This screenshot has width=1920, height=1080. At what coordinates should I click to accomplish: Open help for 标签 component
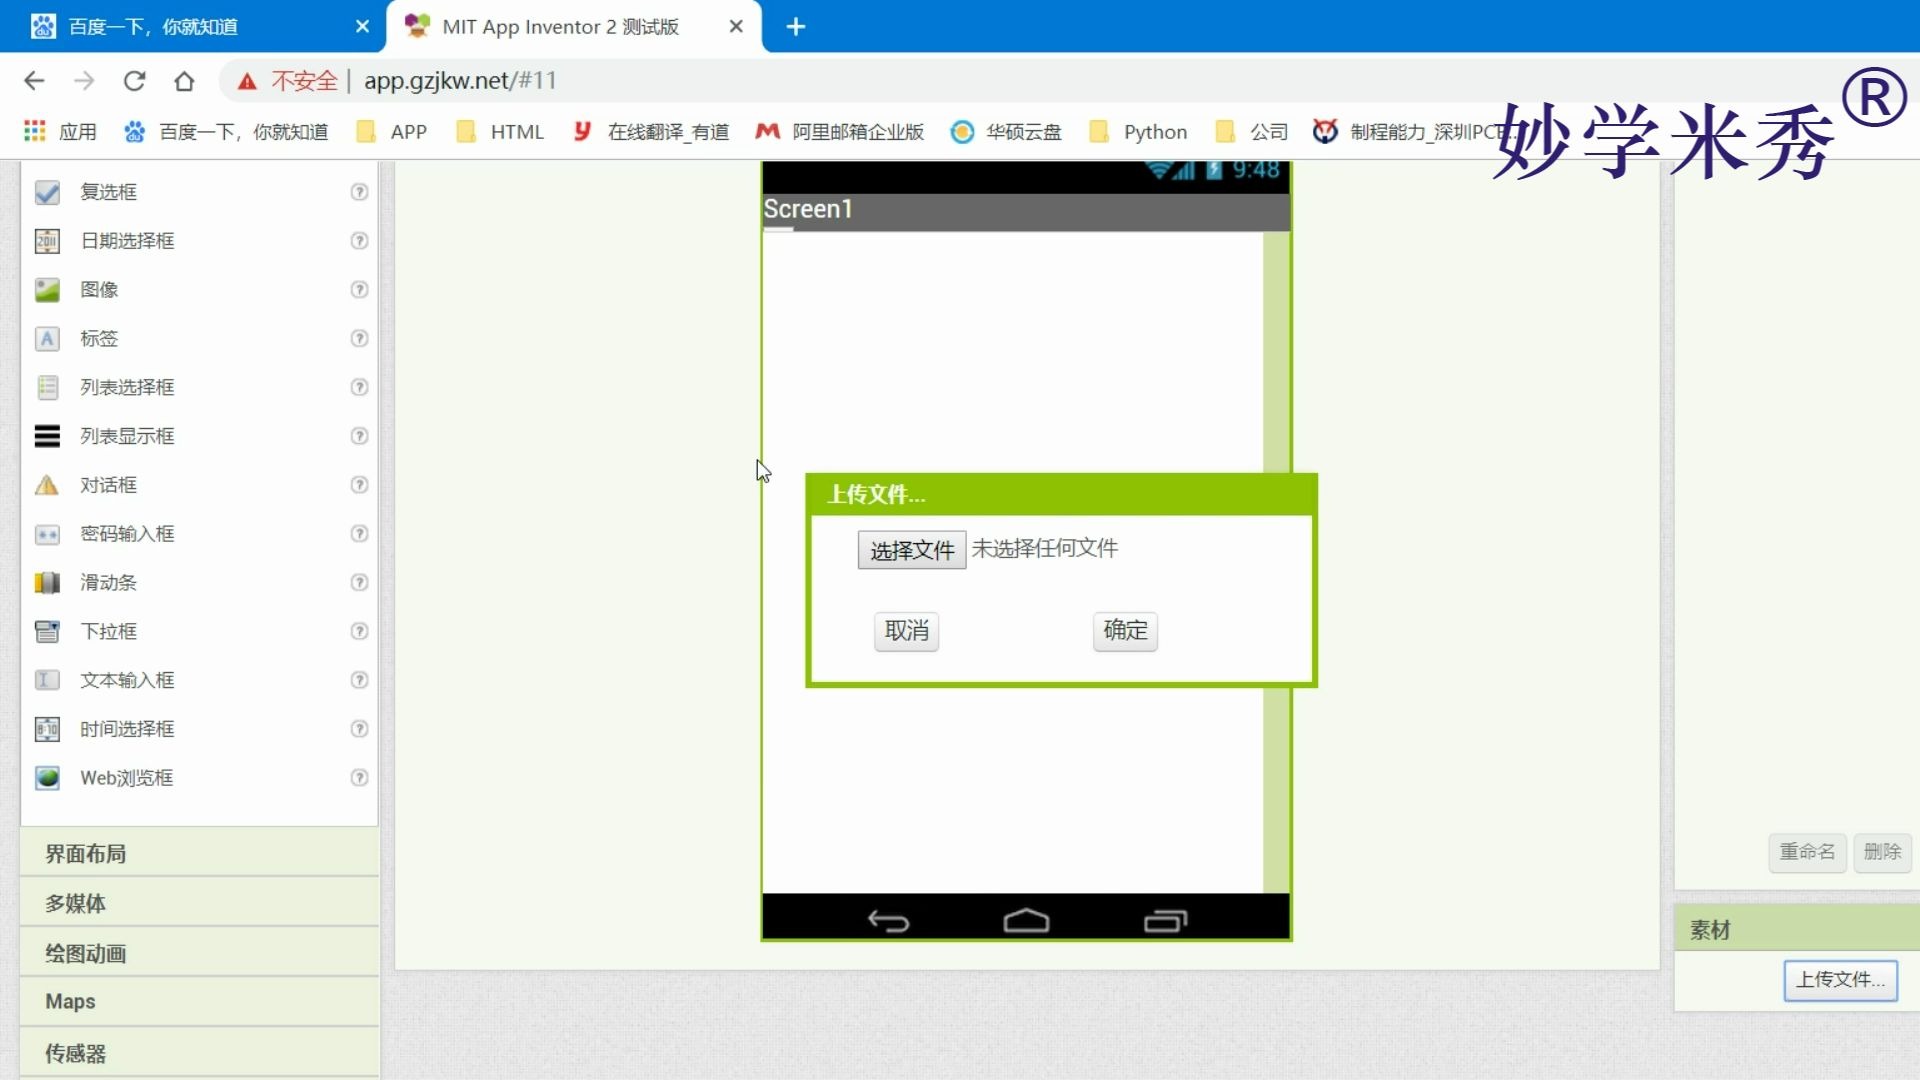(x=359, y=339)
